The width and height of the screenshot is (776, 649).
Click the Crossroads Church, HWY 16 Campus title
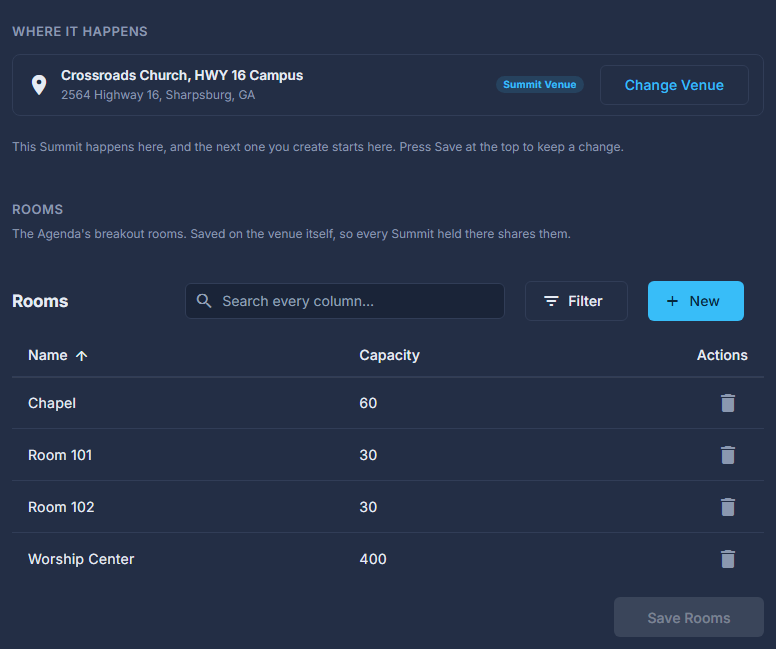(x=182, y=75)
